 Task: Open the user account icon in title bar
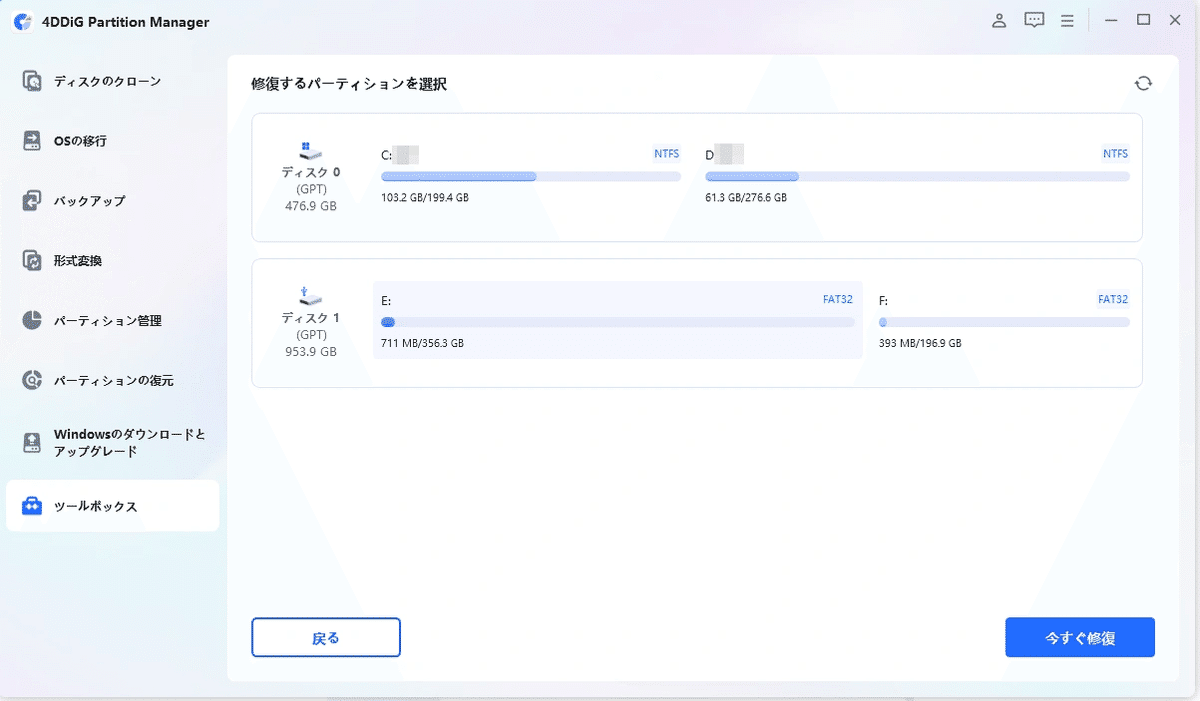point(998,20)
